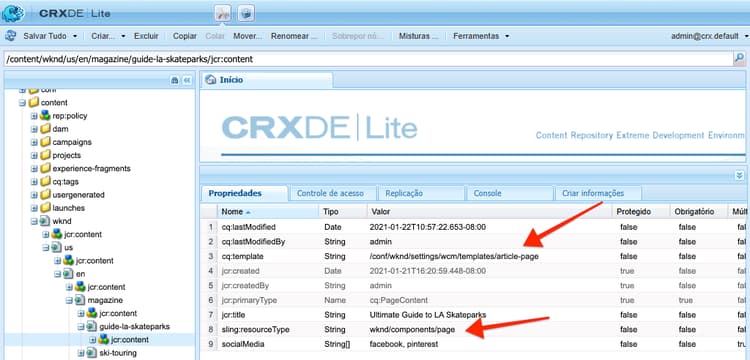Click the Protegido column header
Screen dimensions: 750x360
pos(641,211)
